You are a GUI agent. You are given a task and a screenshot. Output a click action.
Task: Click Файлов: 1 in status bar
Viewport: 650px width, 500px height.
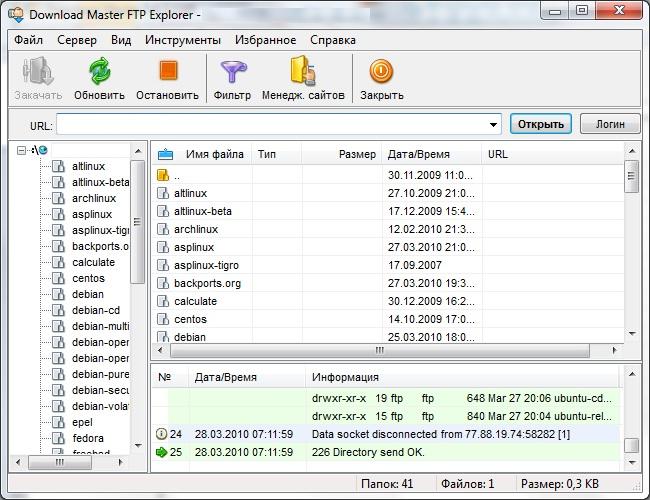(467, 484)
